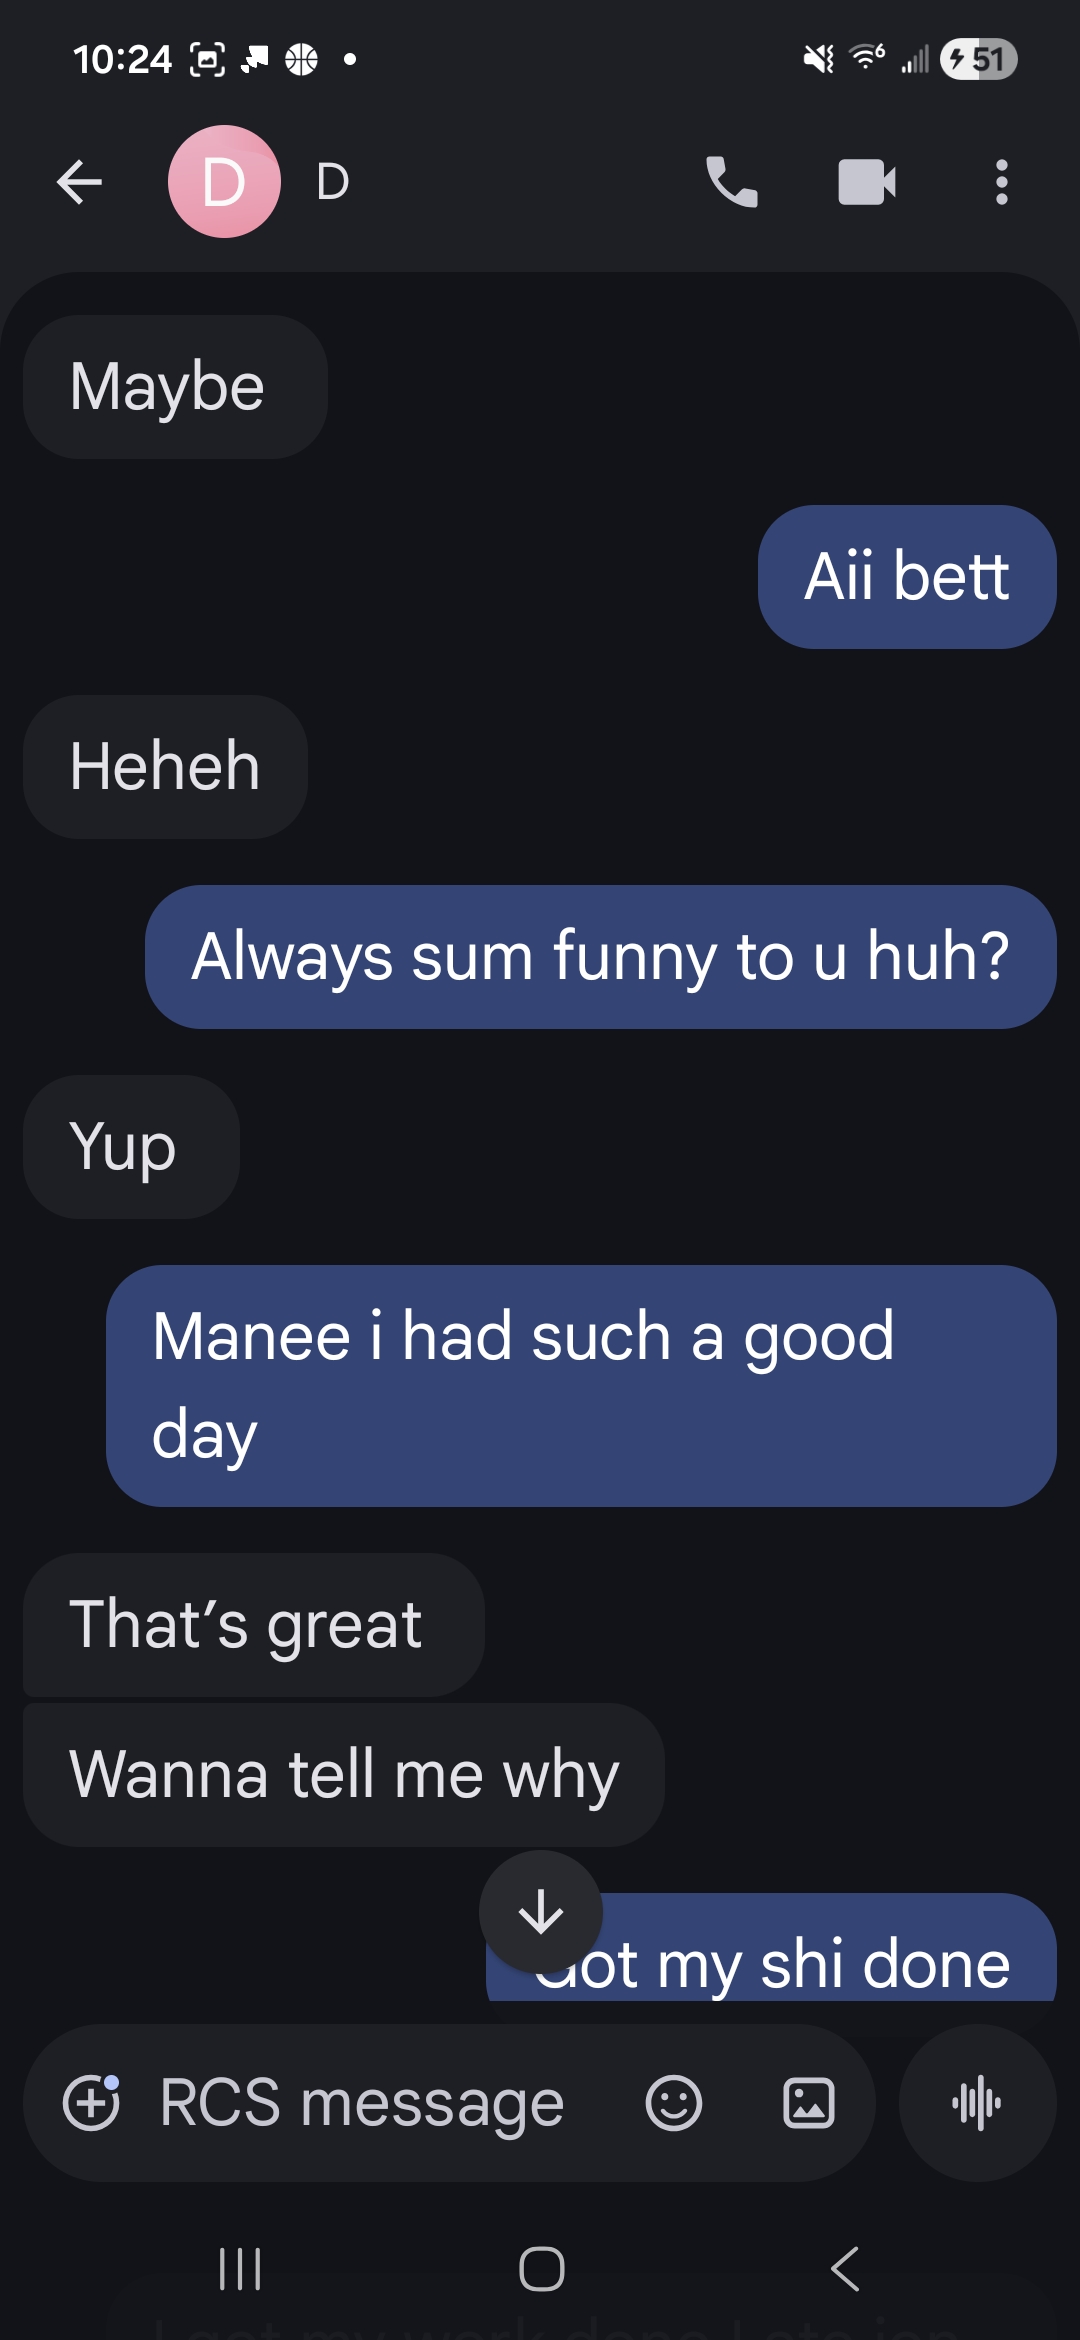1080x2340 pixels.
Task: Open recent apps from navigation bar
Action: [240, 2269]
